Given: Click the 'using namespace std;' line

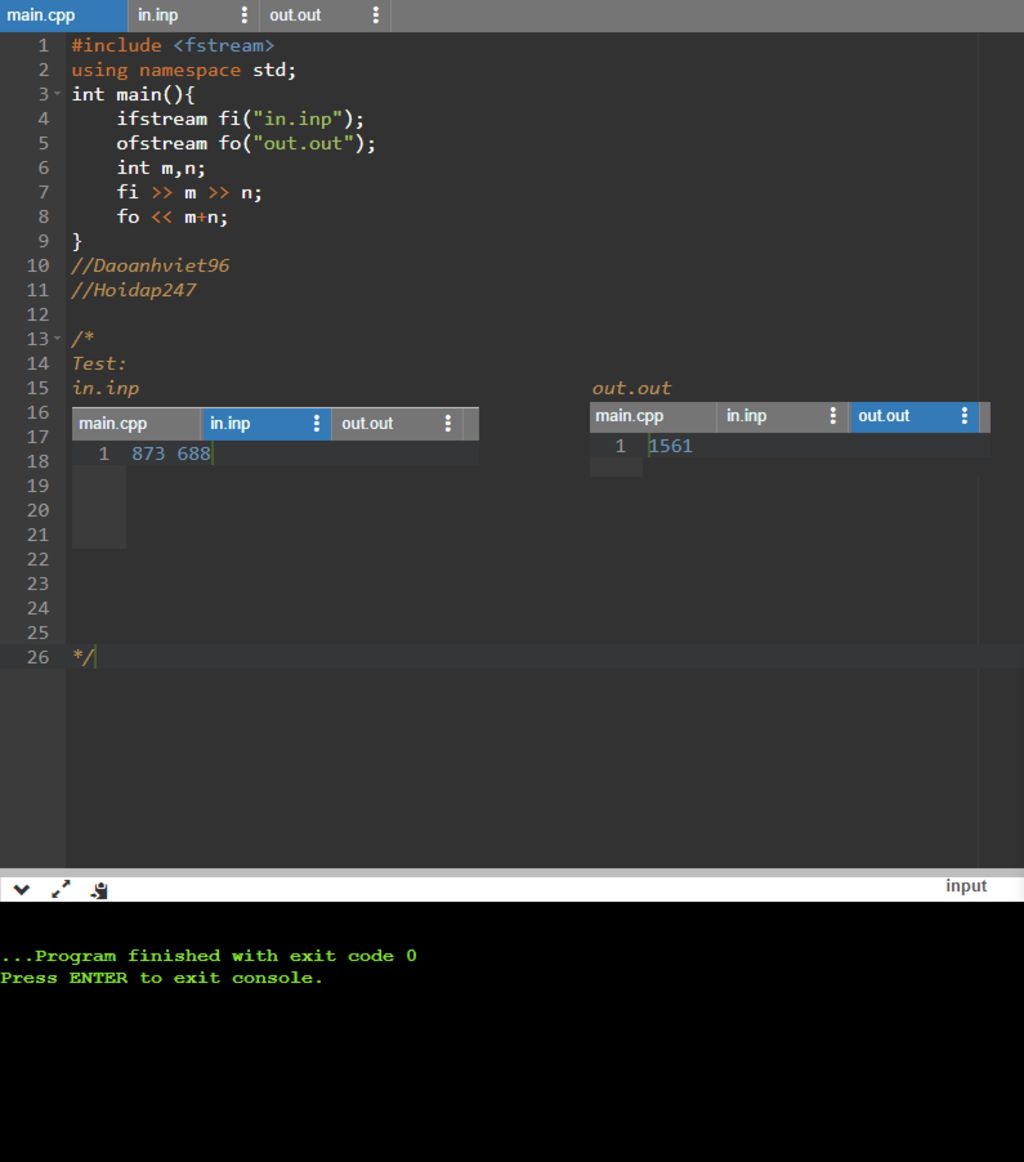Looking at the screenshot, I should point(184,70).
